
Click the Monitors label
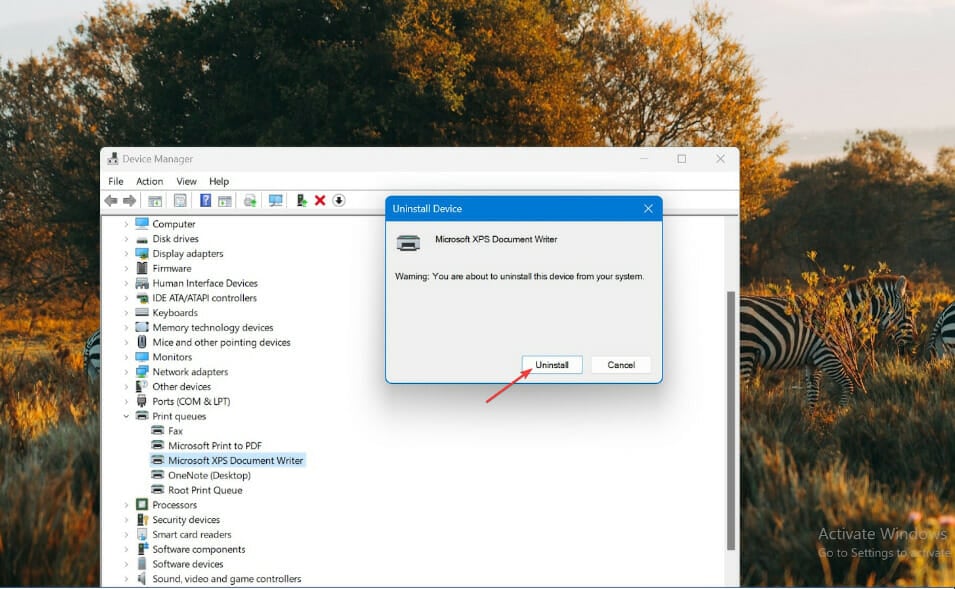(x=172, y=357)
